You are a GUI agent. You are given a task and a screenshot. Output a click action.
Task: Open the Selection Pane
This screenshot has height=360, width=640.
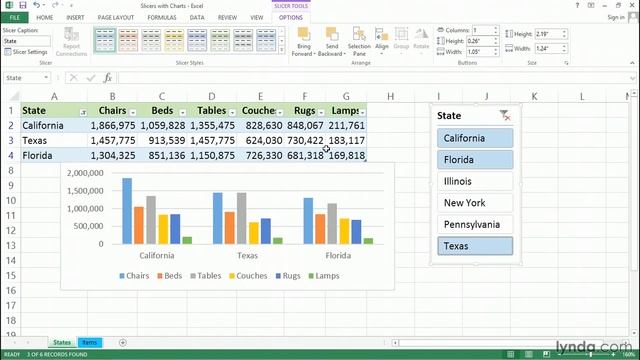point(359,42)
